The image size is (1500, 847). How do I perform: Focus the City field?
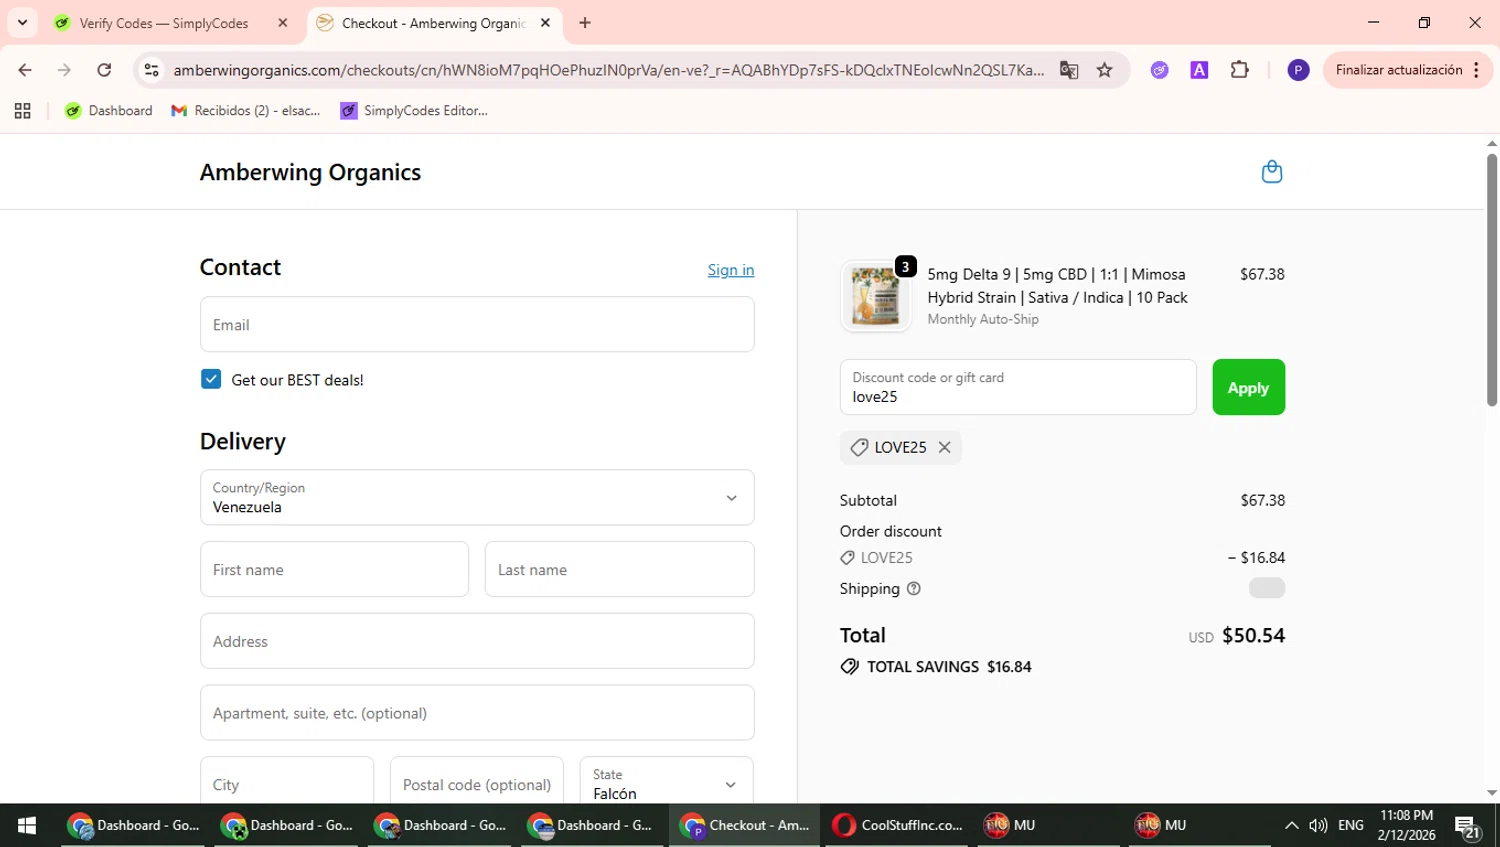click(287, 783)
